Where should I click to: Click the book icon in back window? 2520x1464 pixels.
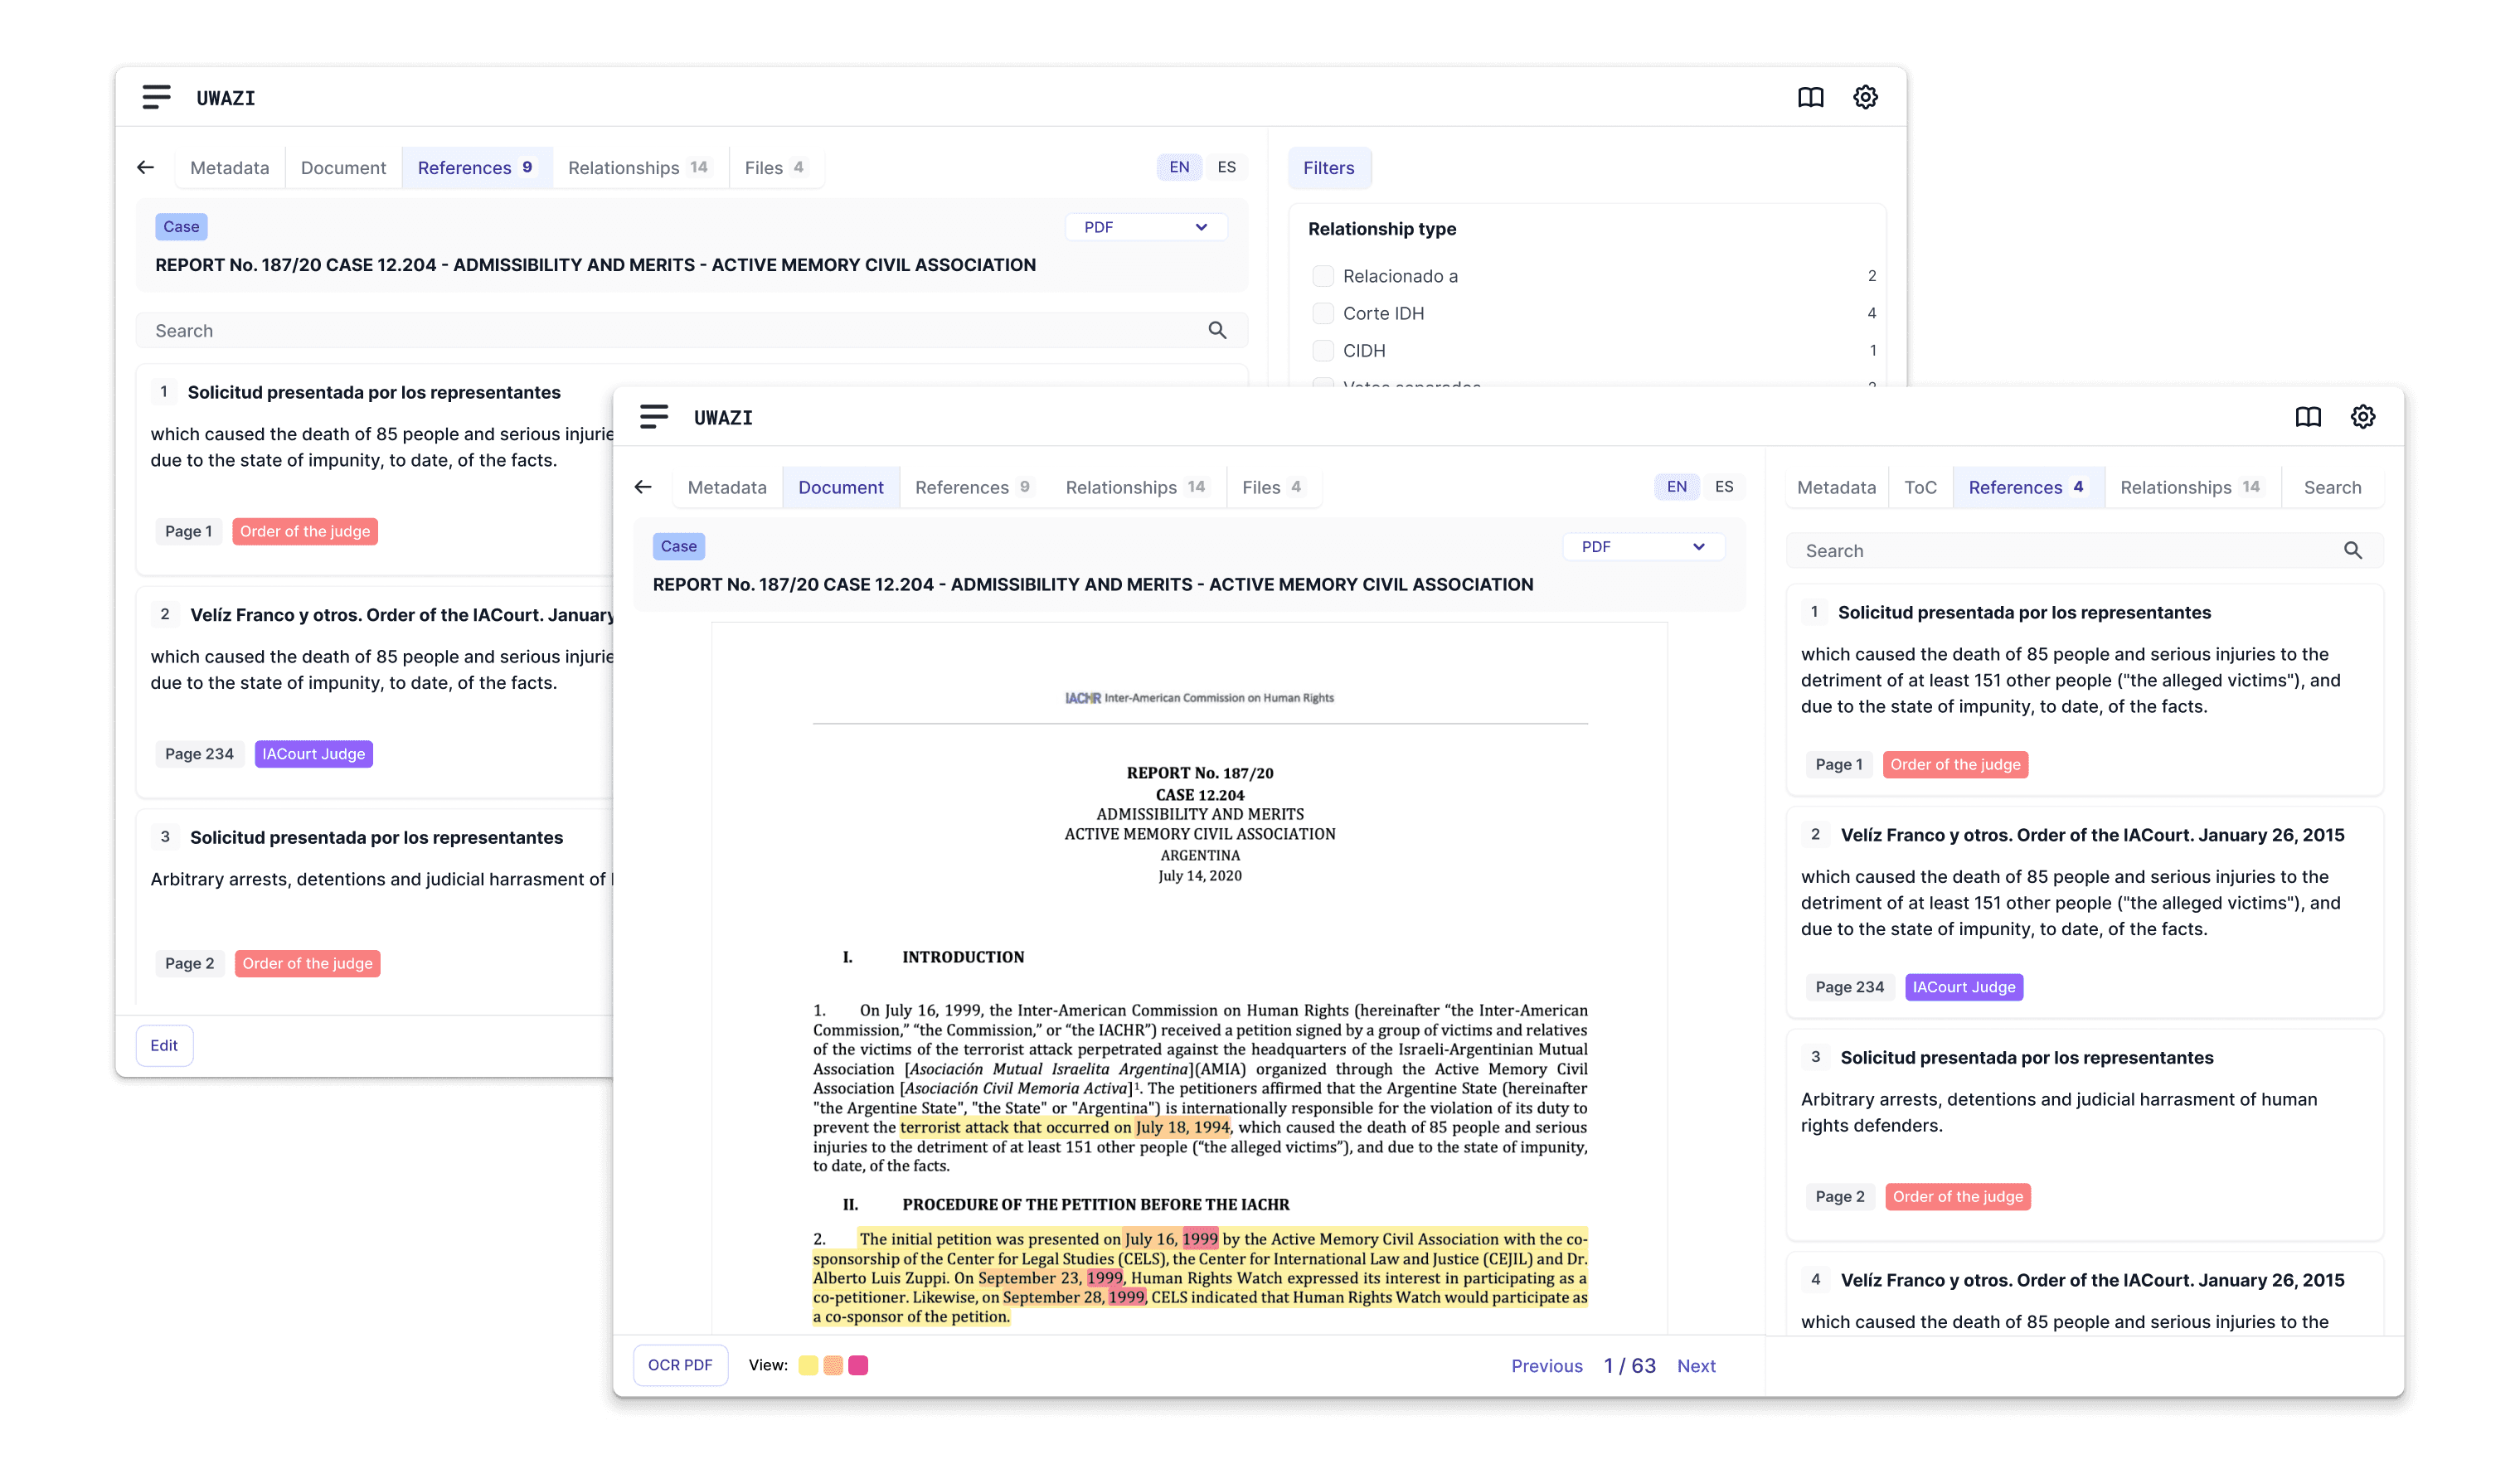click(1810, 97)
